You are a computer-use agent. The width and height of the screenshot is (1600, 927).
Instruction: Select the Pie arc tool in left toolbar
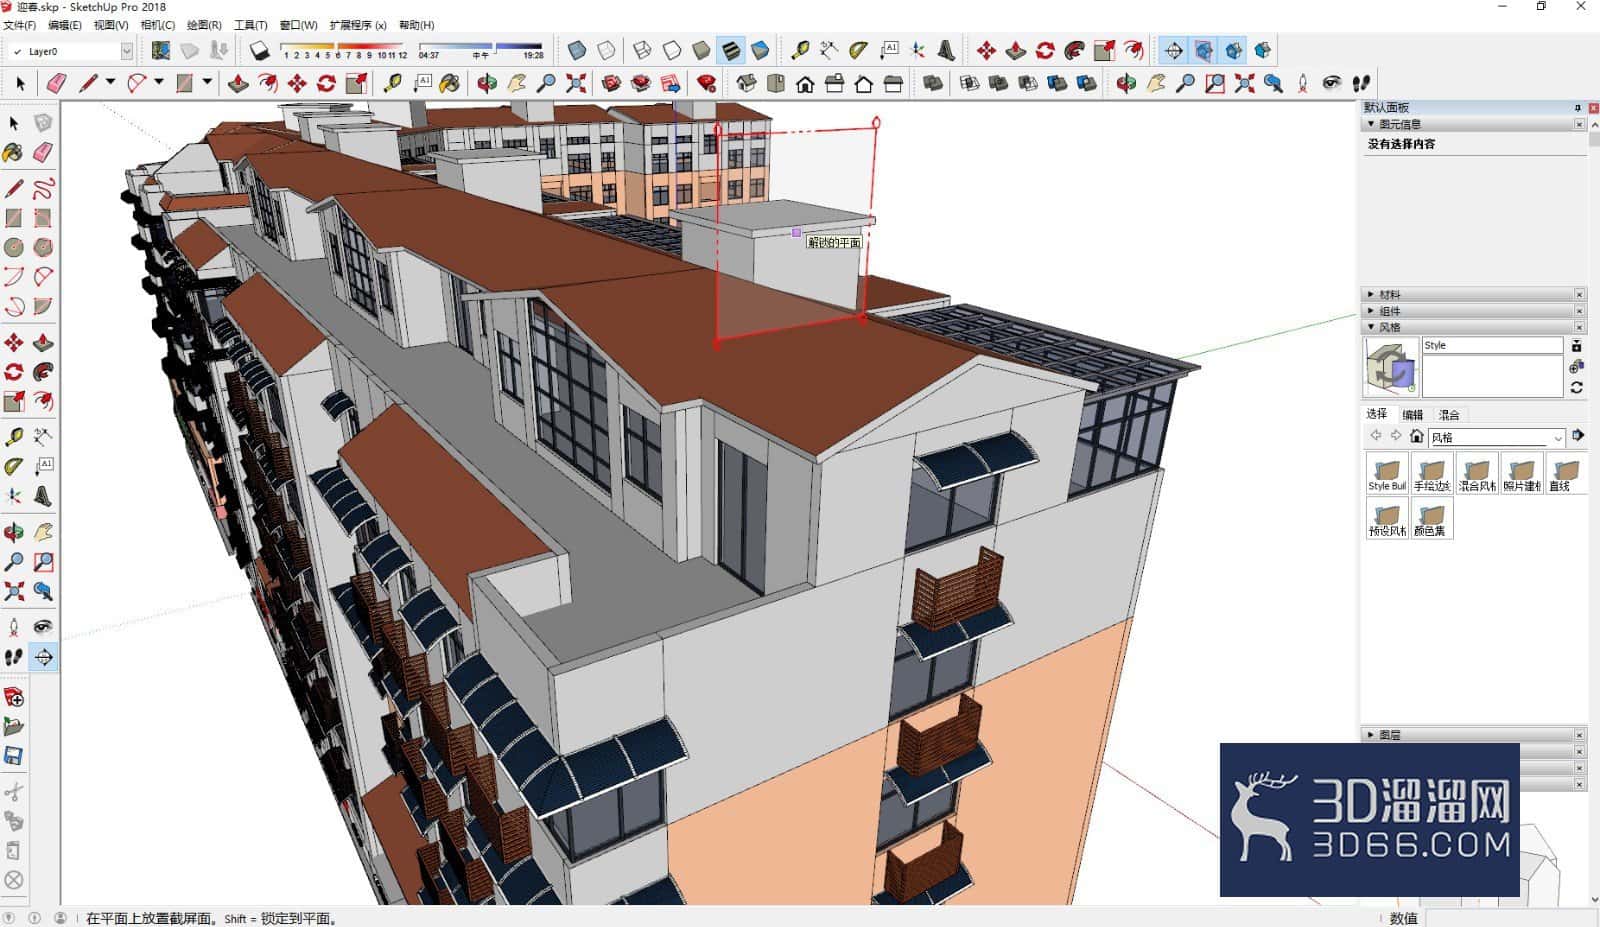point(43,306)
